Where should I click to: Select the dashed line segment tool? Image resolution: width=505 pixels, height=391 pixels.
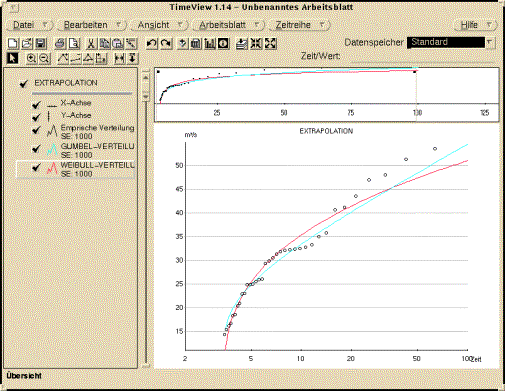(76, 59)
